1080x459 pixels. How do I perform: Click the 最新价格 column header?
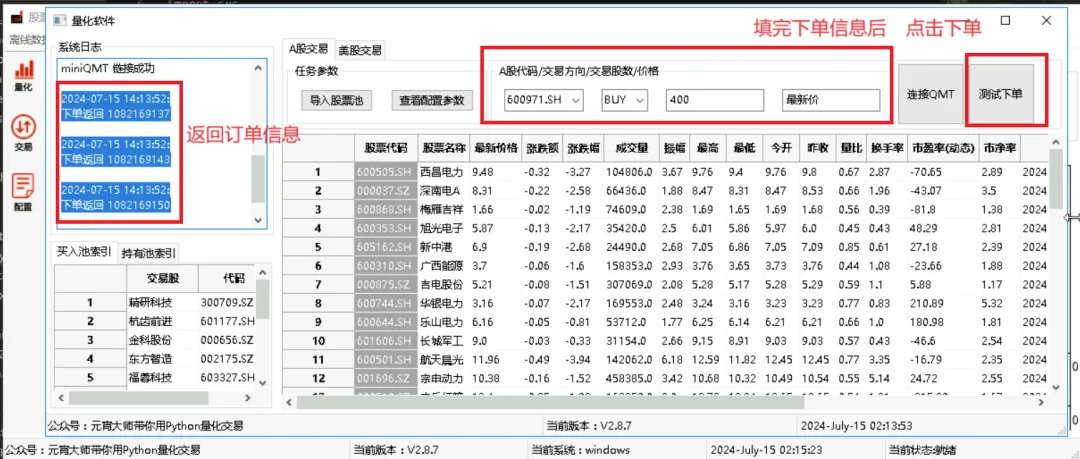pyautogui.click(x=495, y=147)
